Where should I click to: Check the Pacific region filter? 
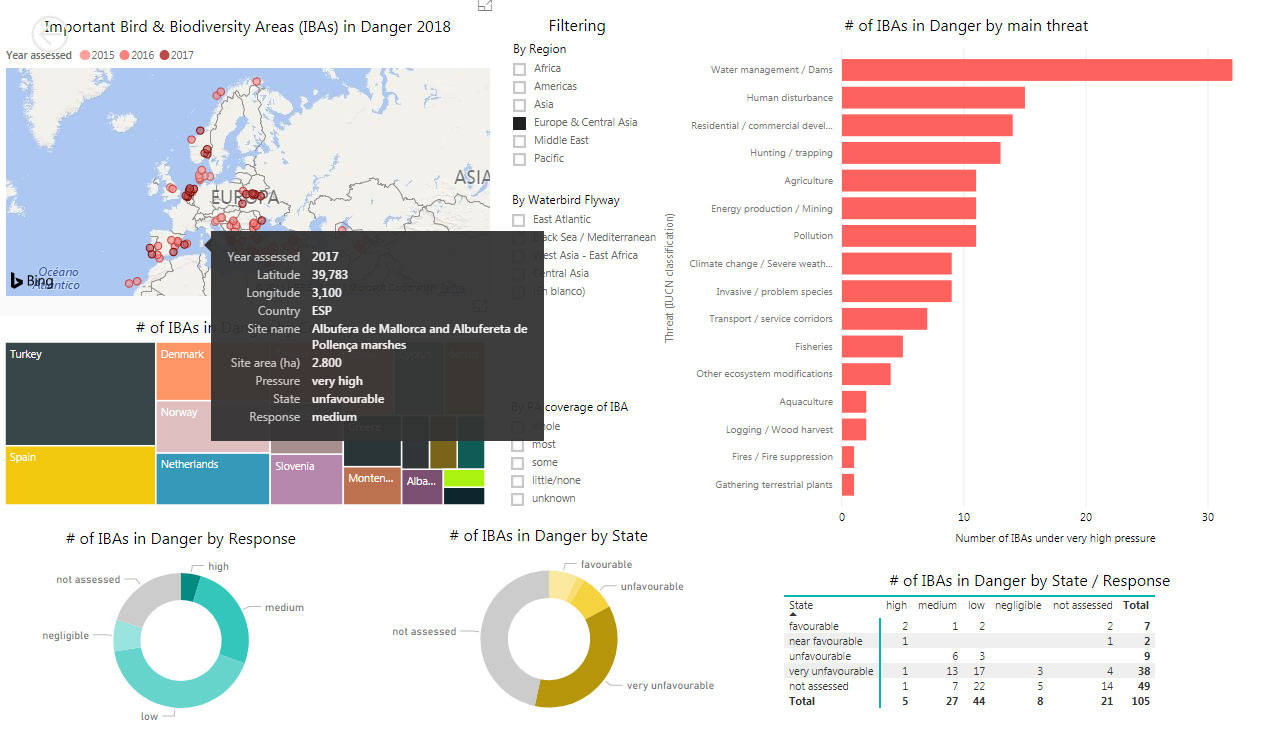coord(519,159)
